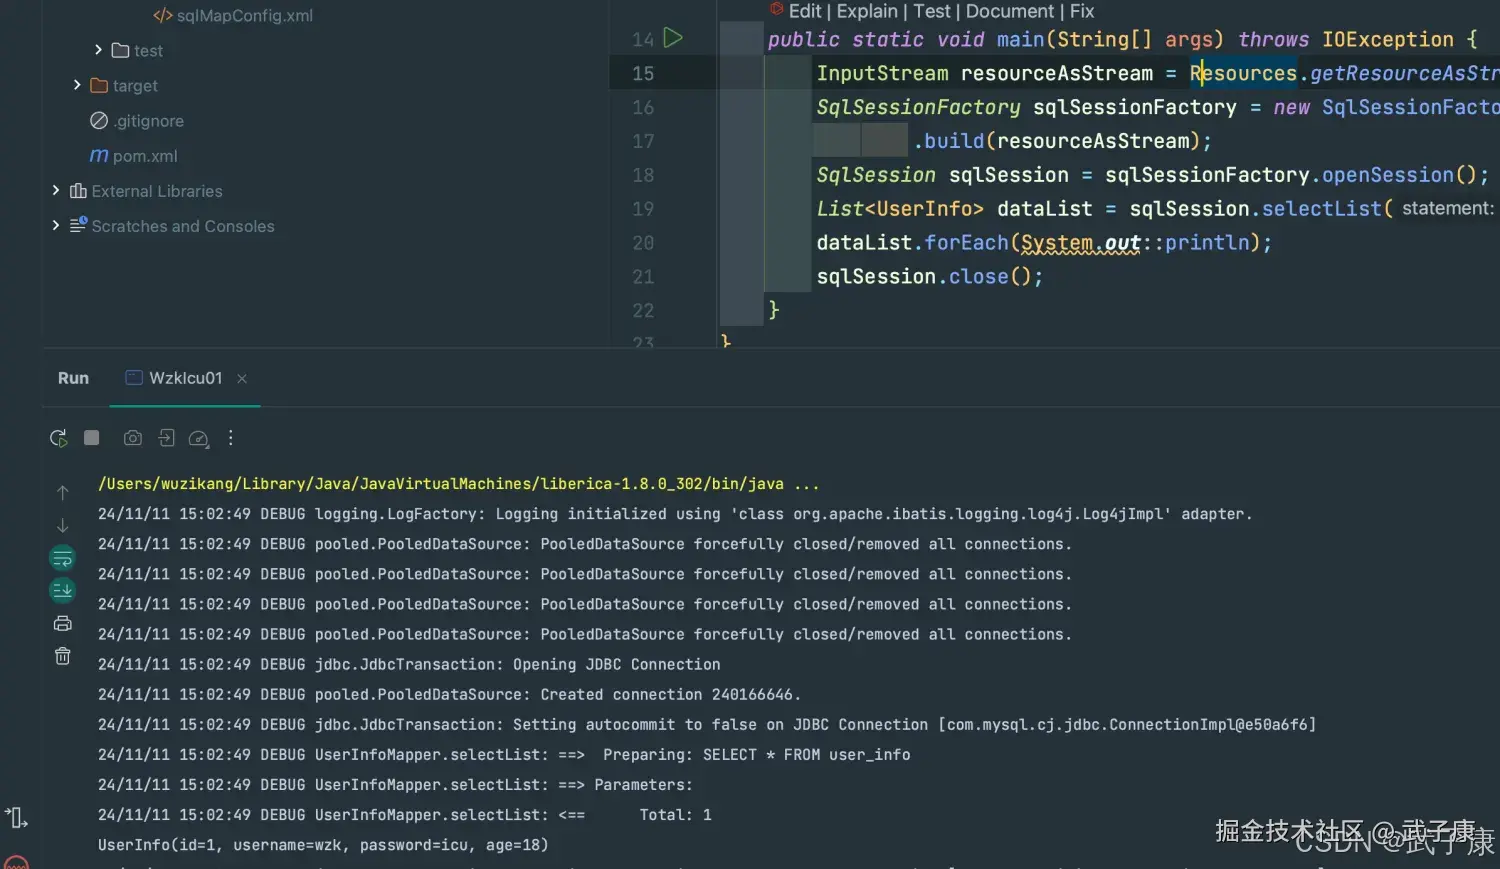Click the UserInfo(id=1...) output line
The height and width of the screenshot is (869, 1500).
pos(323,845)
